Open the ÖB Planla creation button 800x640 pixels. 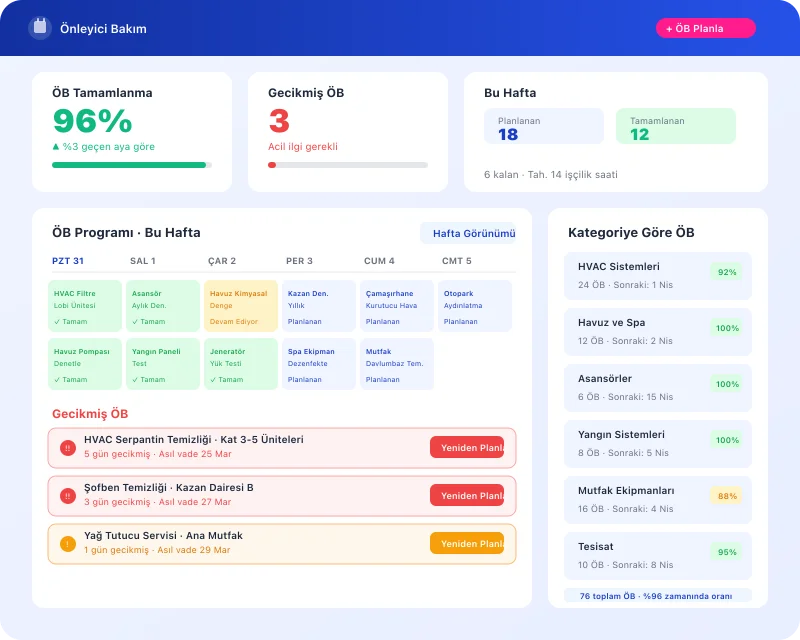pos(706,28)
